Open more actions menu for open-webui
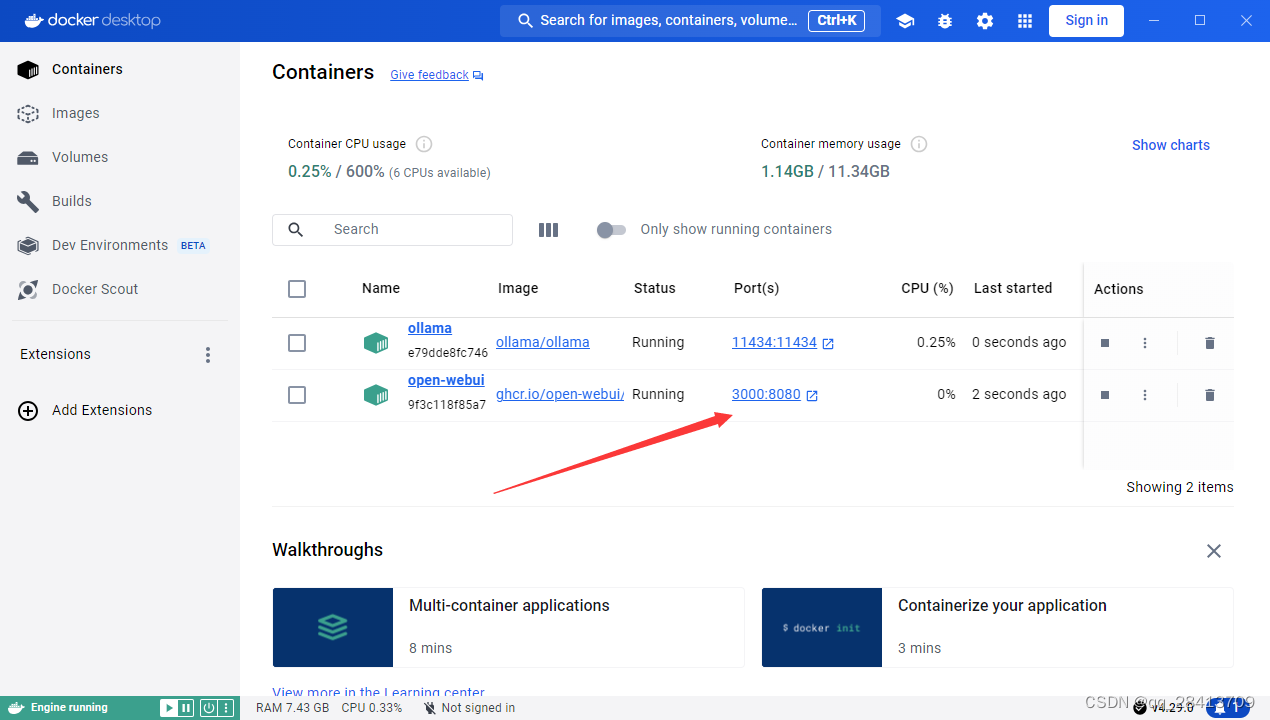This screenshot has height=720, width=1270. tap(1145, 395)
